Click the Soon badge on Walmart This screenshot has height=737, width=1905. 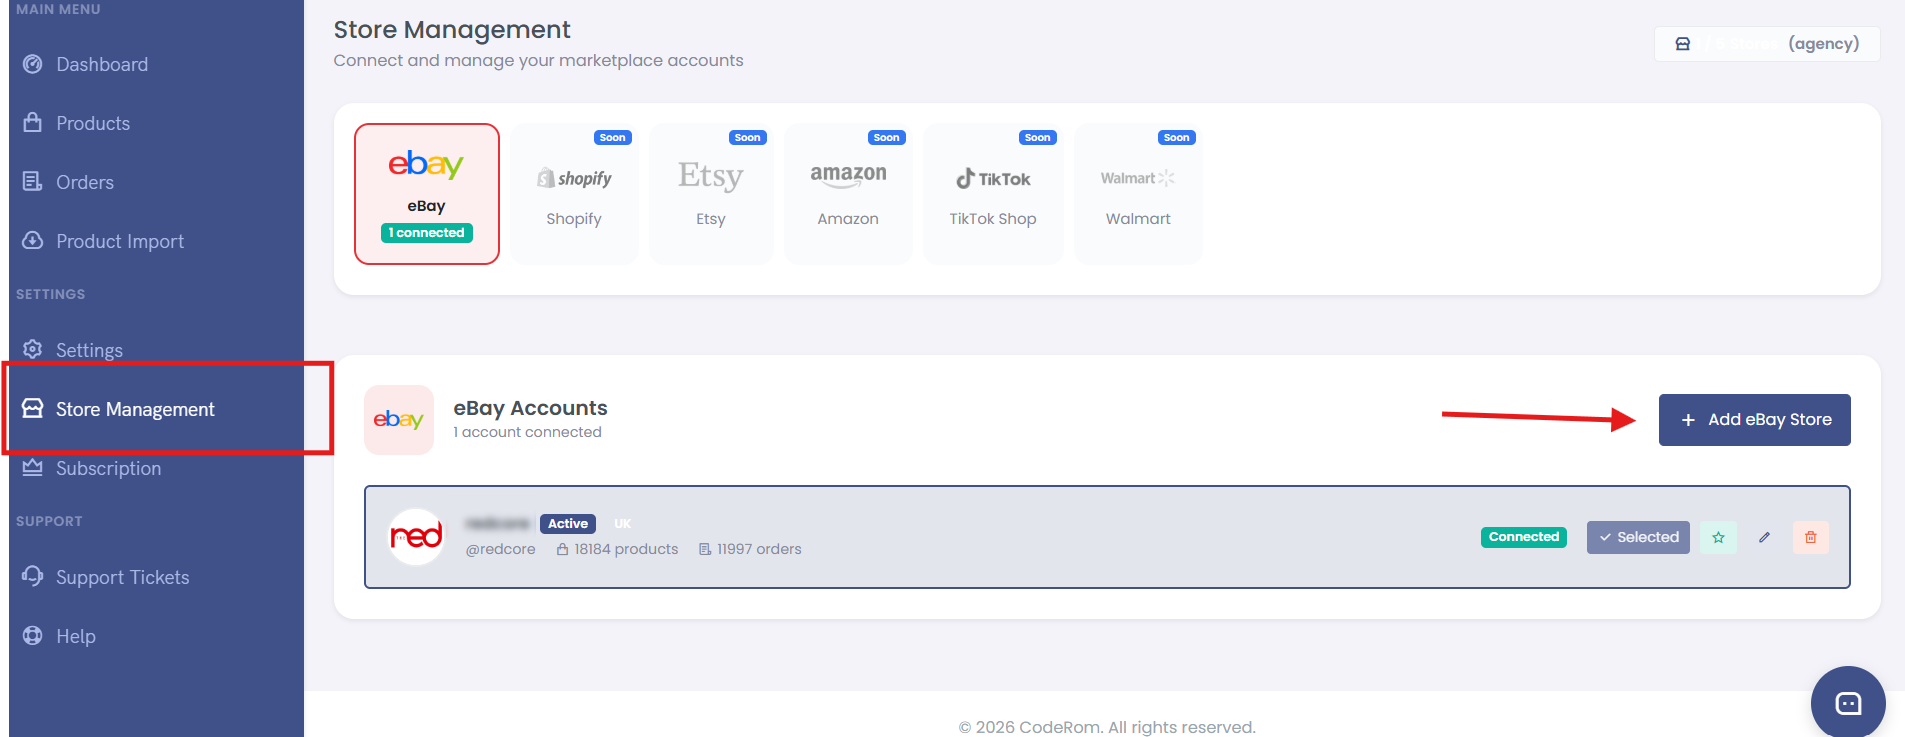click(x=1177, y=138)
